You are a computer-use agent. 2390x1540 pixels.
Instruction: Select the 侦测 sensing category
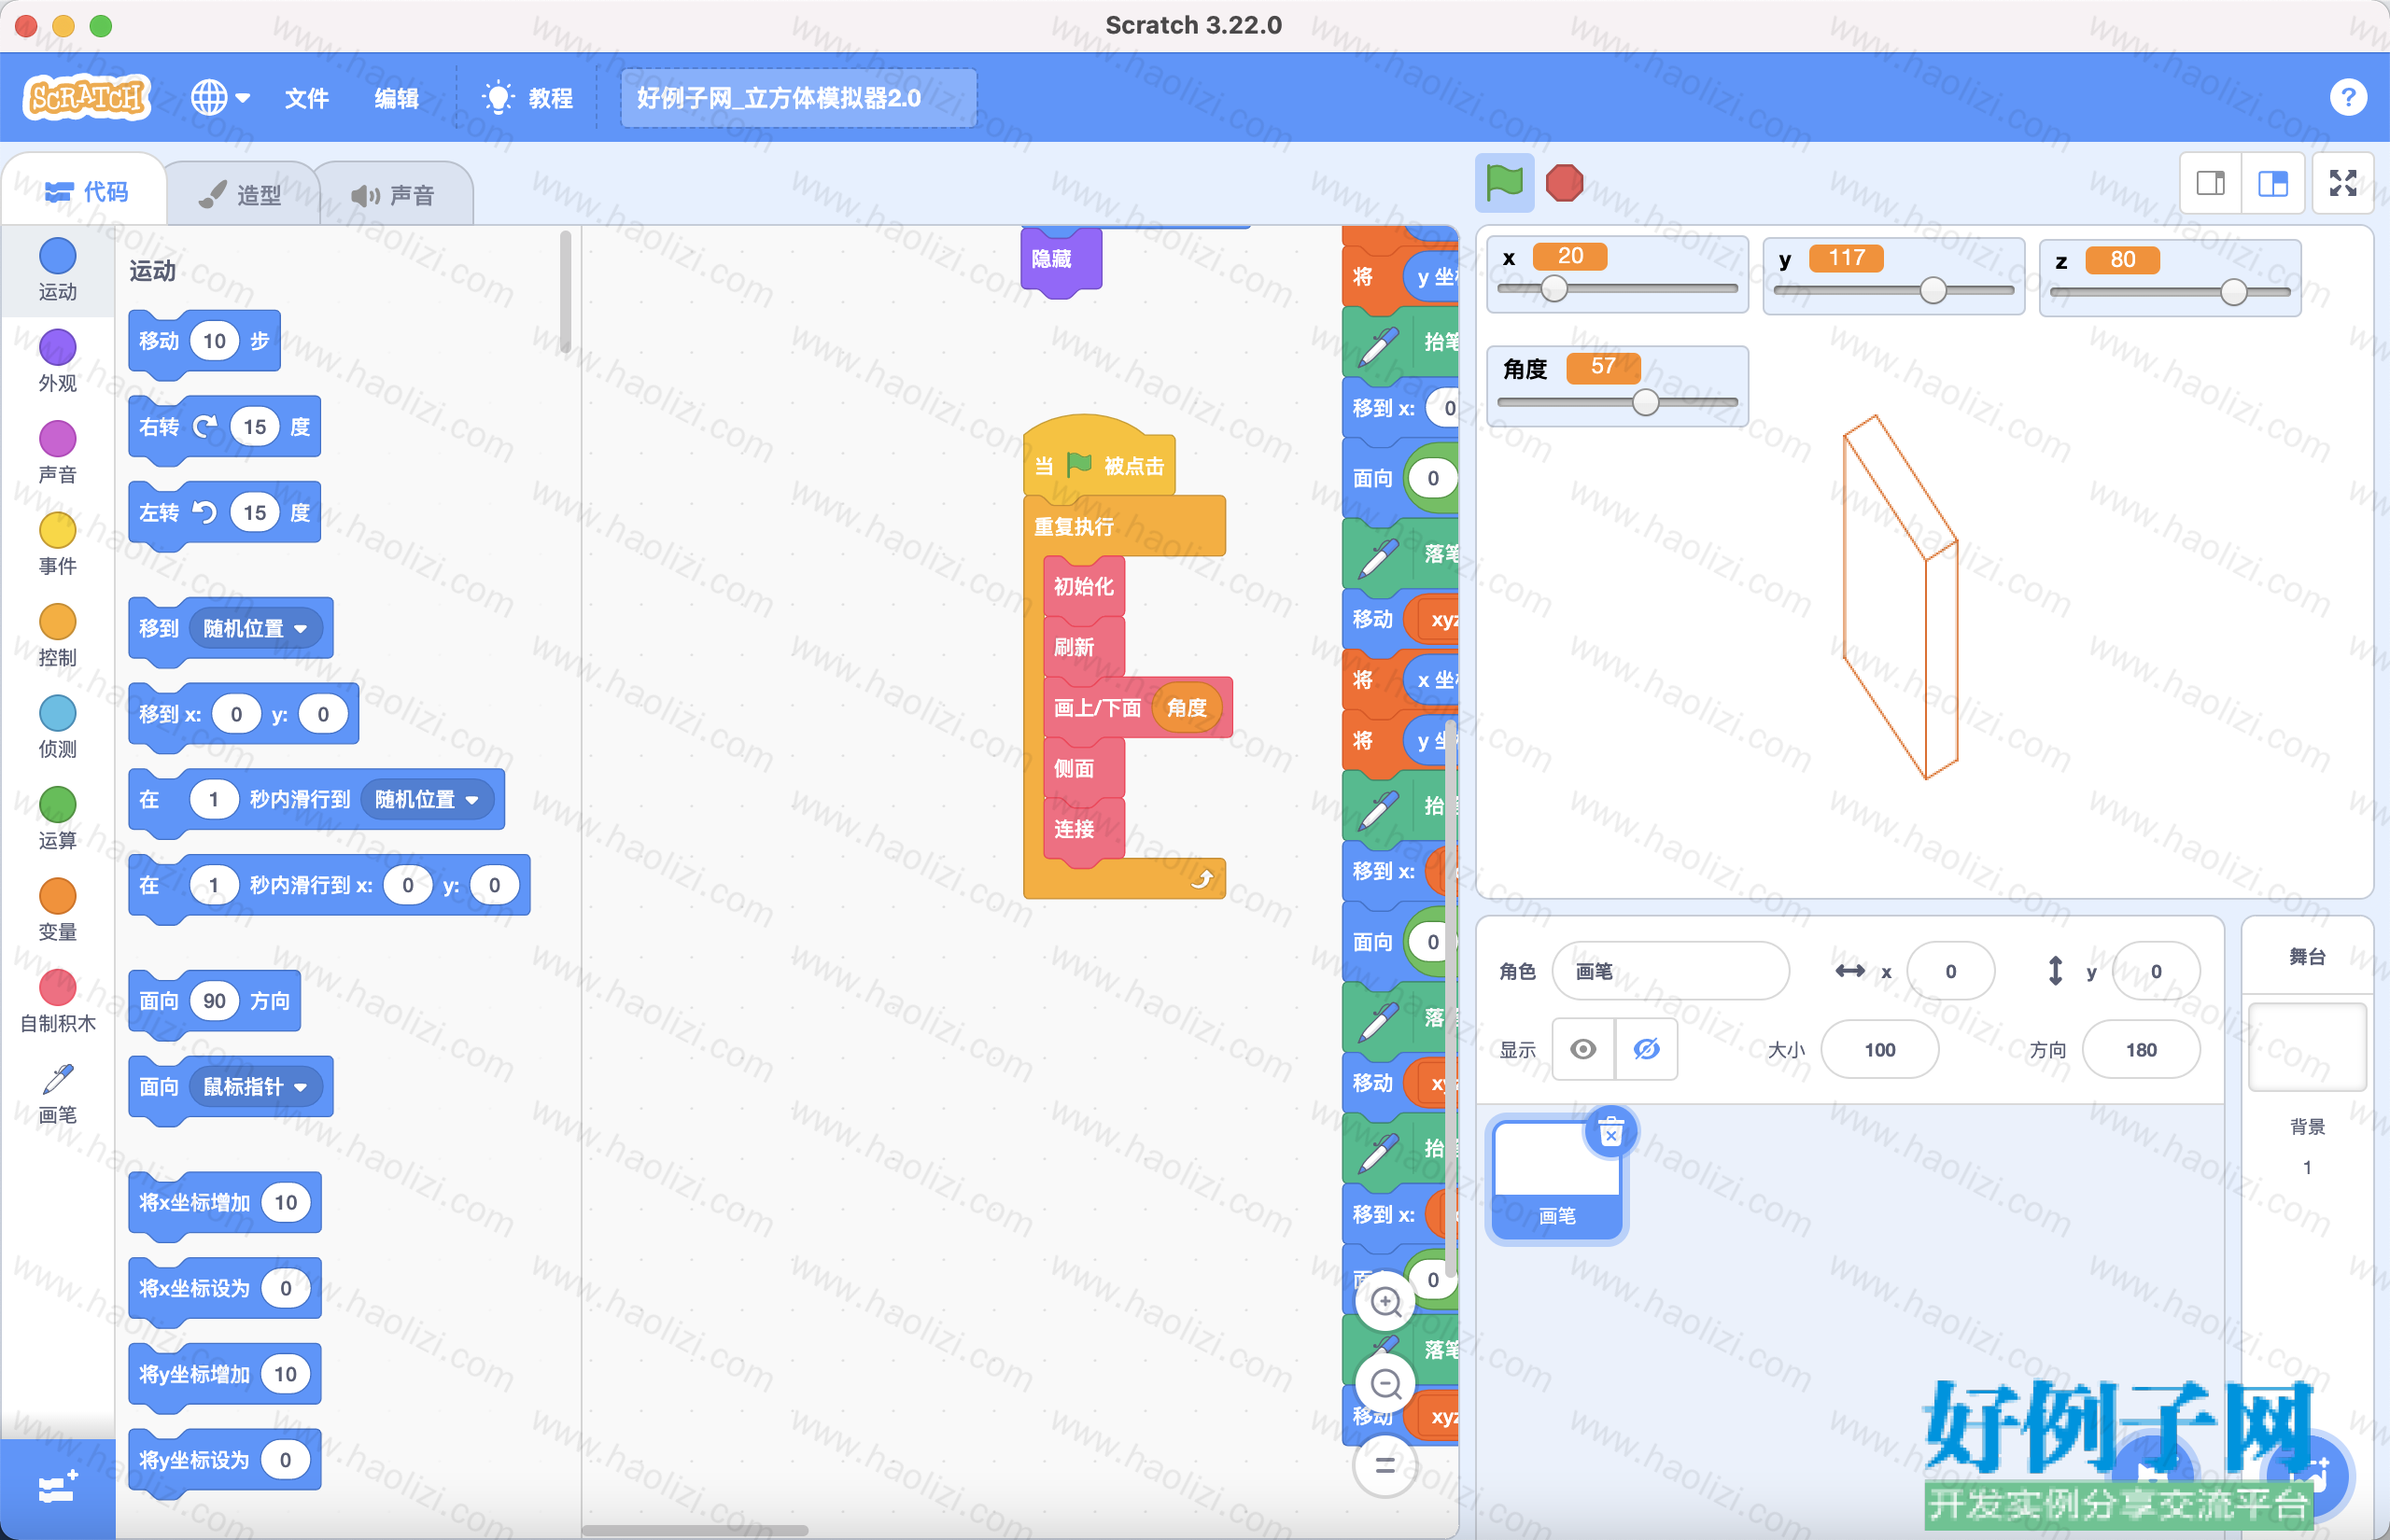pos(57,726)
